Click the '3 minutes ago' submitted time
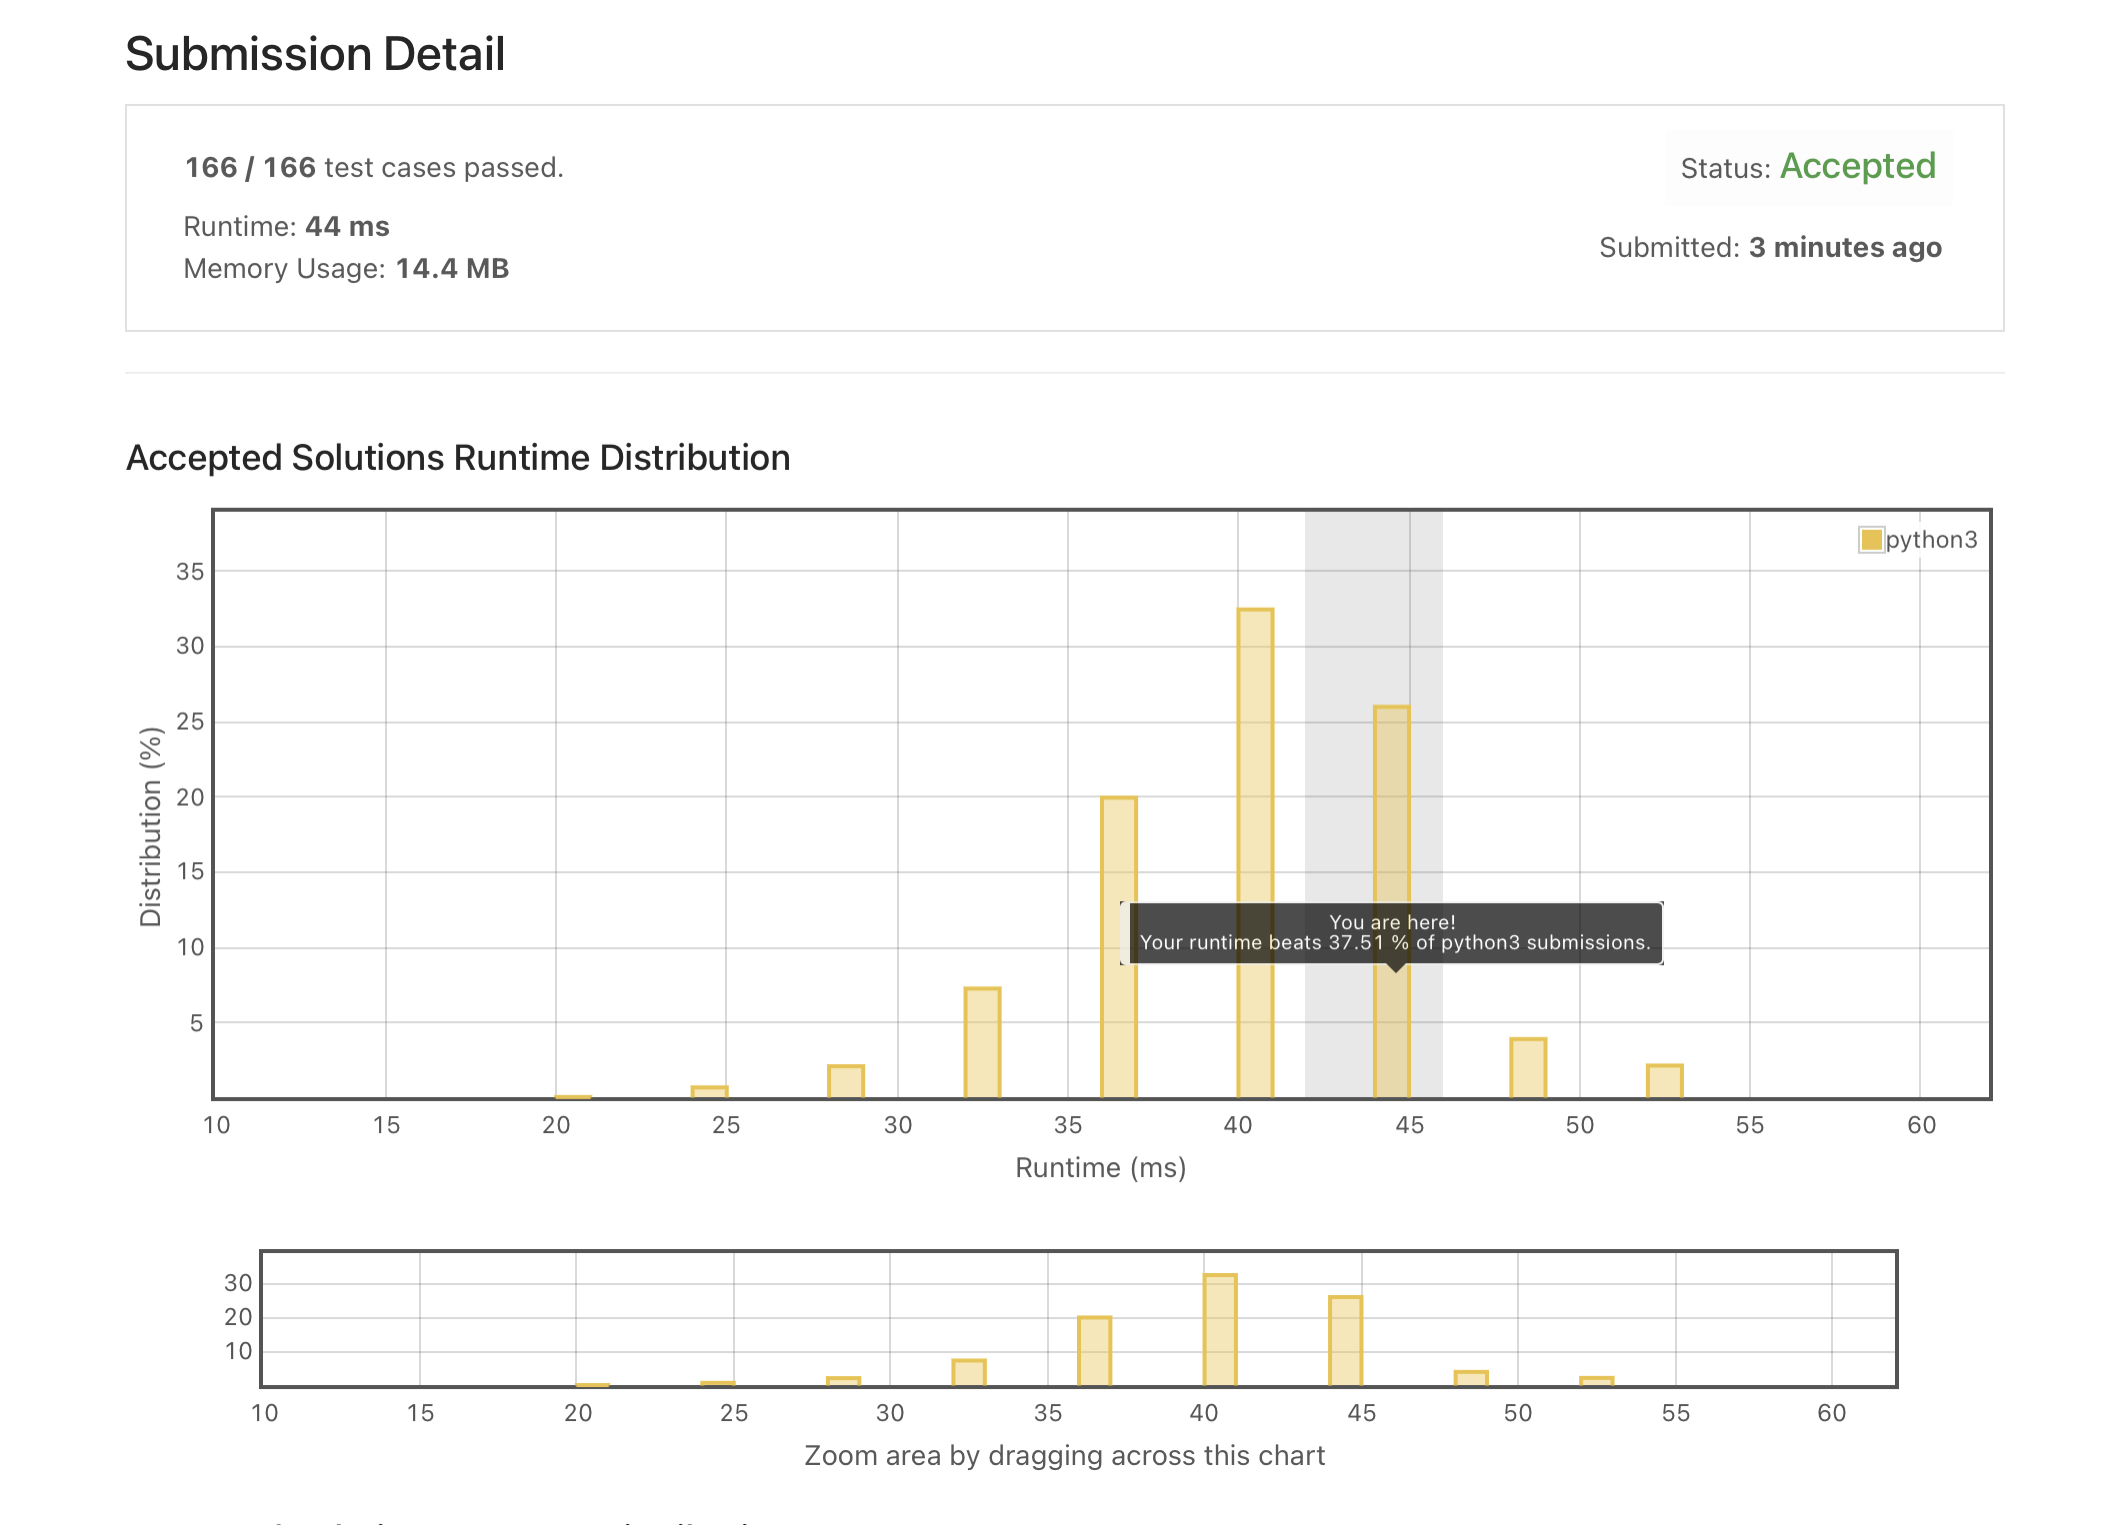Screen dimensions: 2125x1525 (x=1844, y=248)
